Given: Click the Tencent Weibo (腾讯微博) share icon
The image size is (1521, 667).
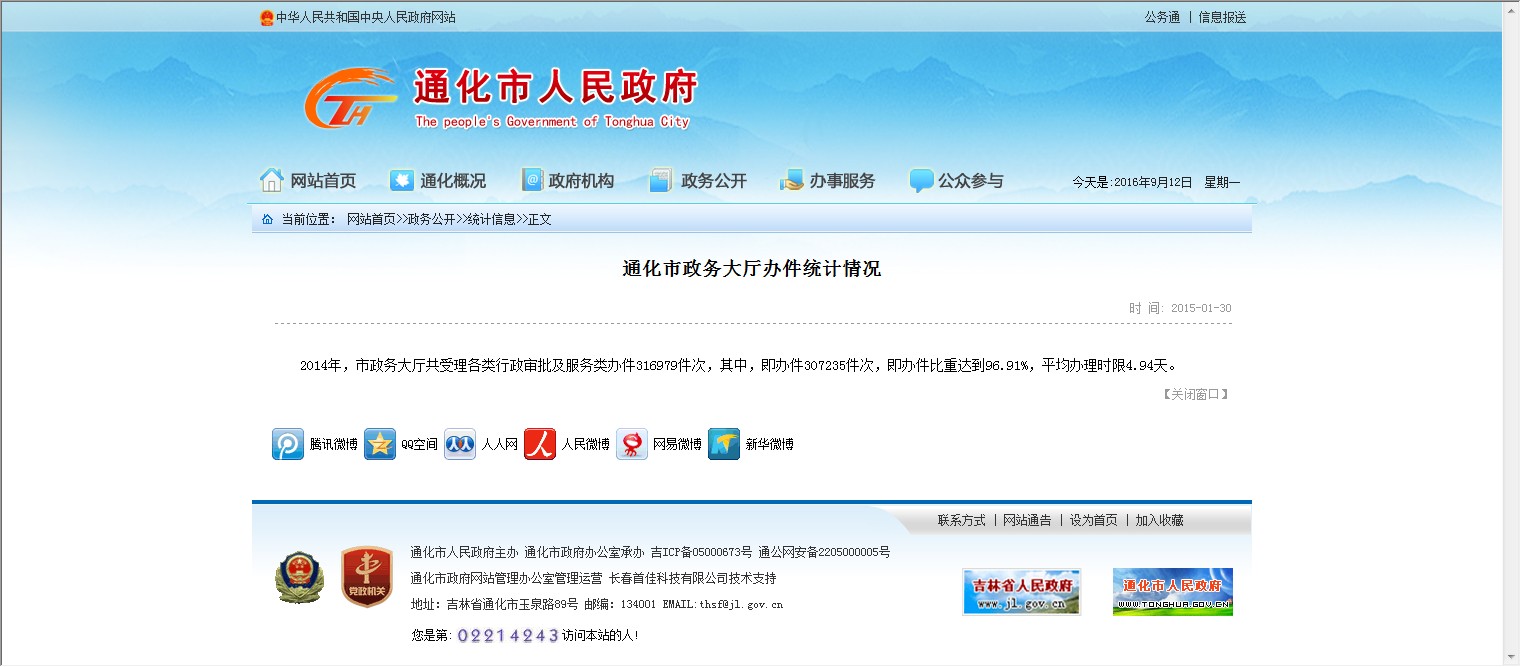Looking at the screenshot, I should click(x=288, y=444).
